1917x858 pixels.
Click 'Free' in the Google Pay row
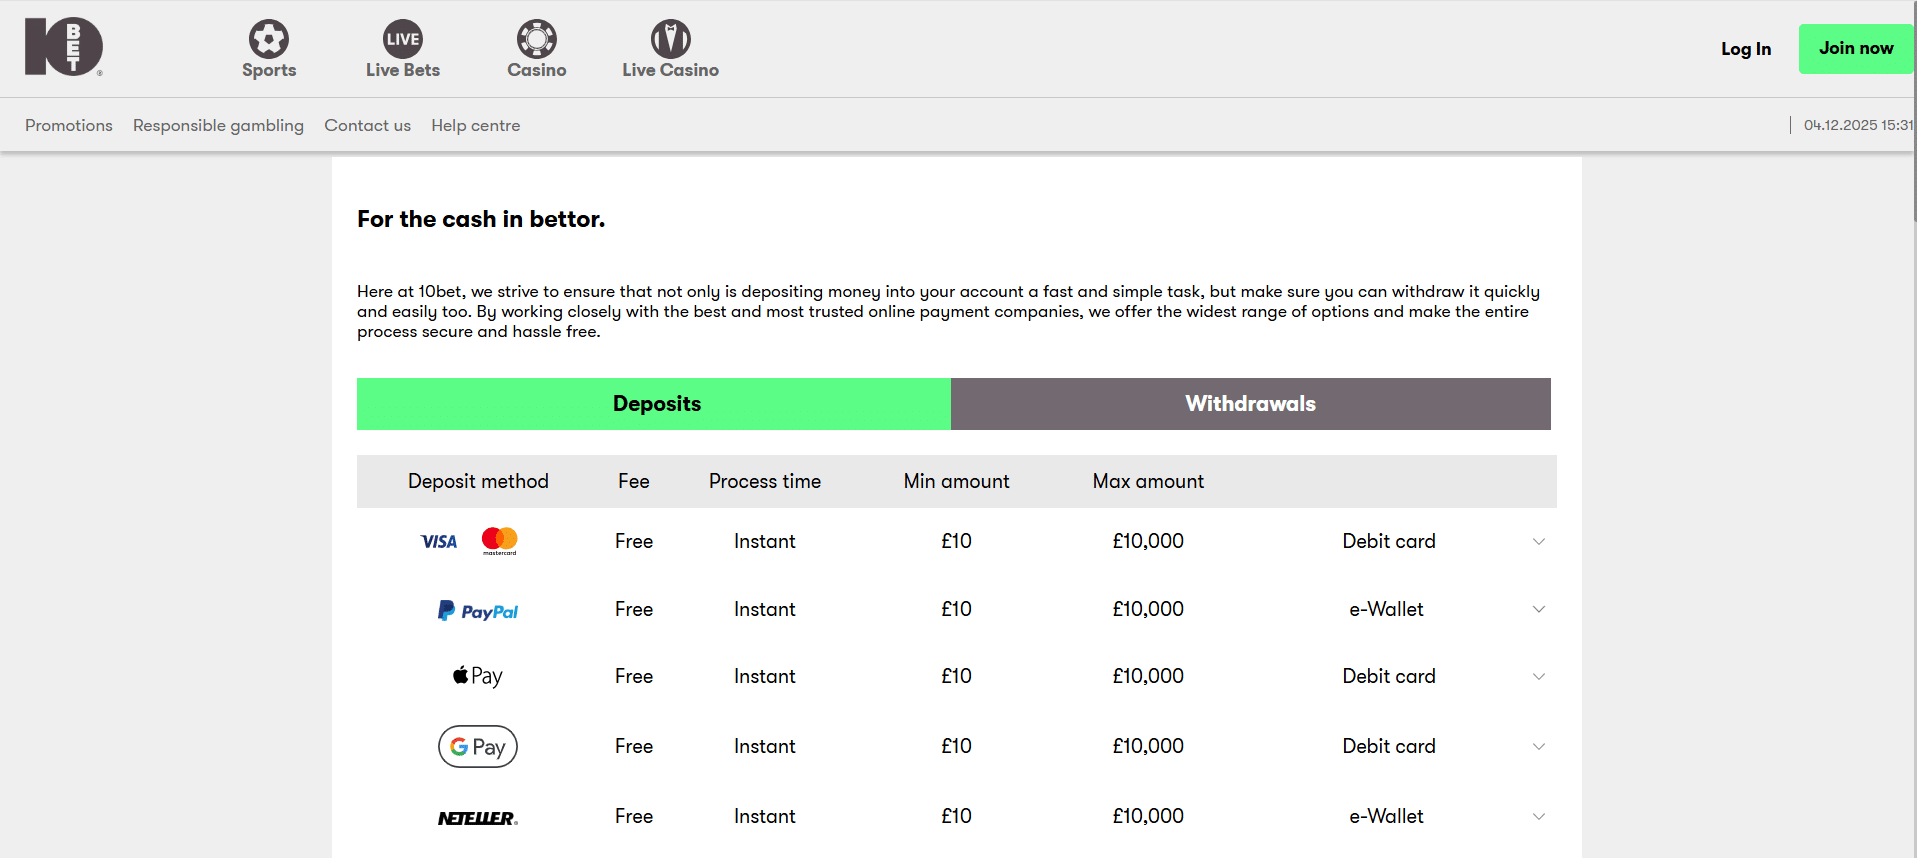coord(634,746)
